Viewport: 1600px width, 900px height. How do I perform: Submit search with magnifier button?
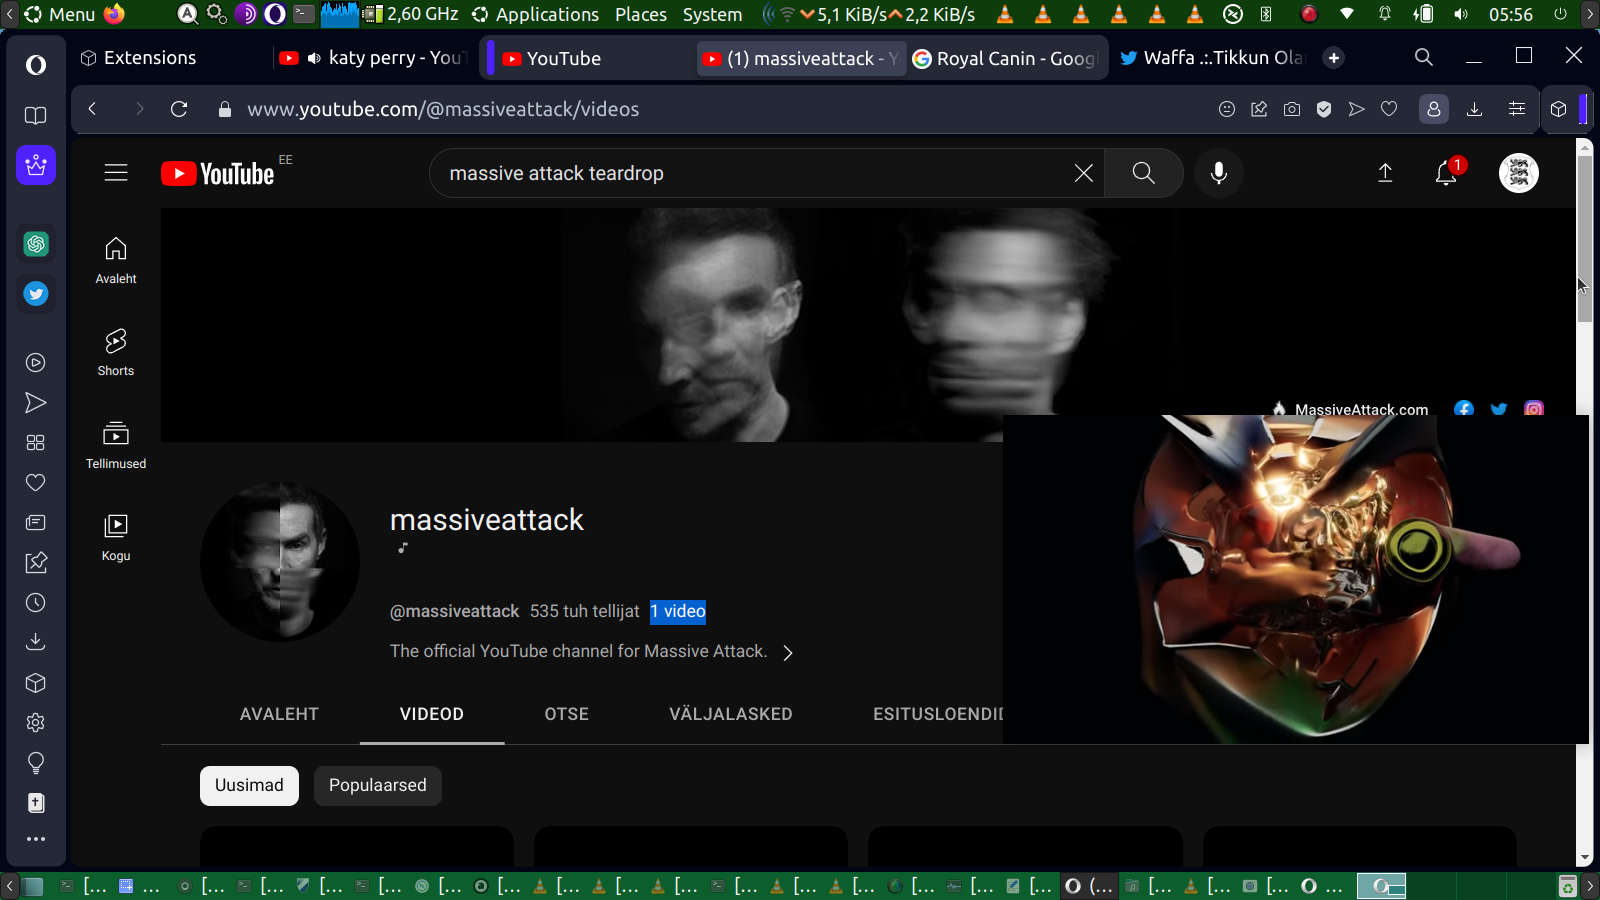[1144, 173]
